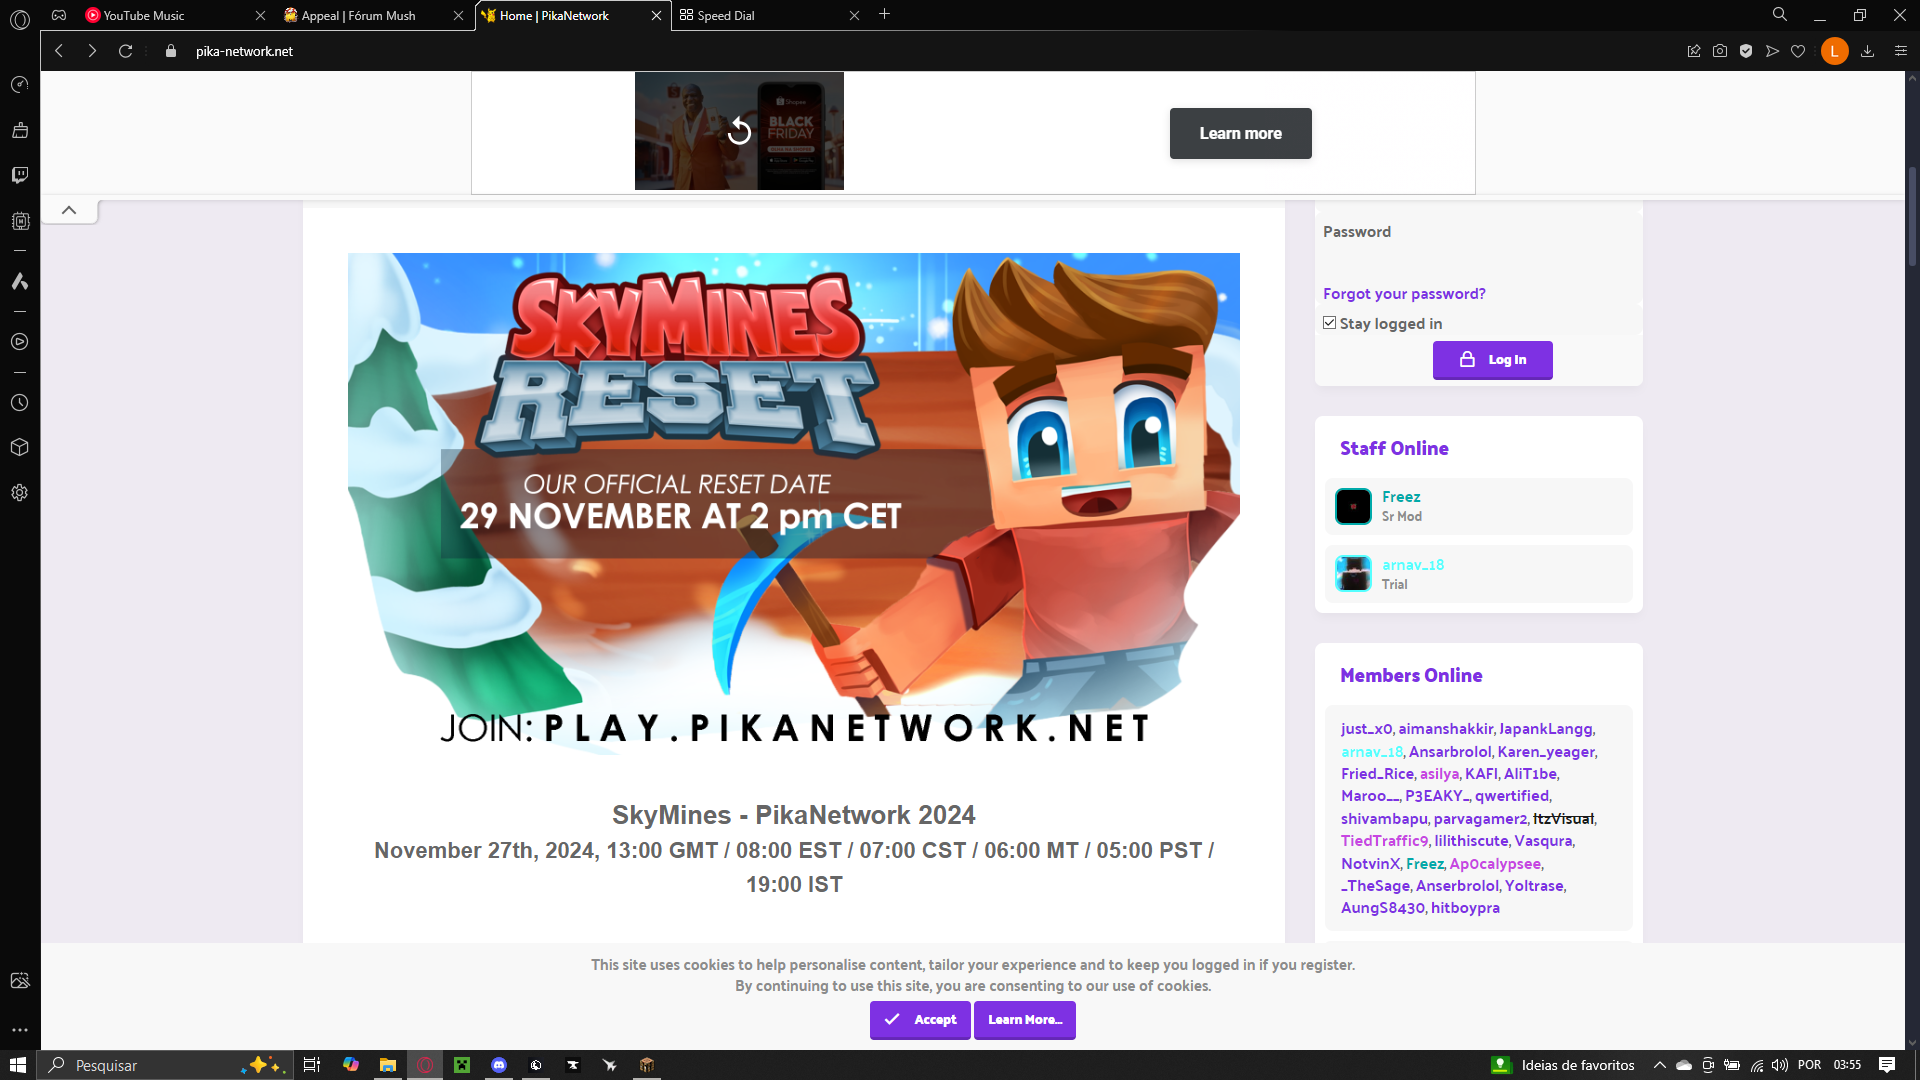Viewport: 1920px width, 1080px height.
Task: Click the 'Staff Online' heading
Action: [1394, 449]
